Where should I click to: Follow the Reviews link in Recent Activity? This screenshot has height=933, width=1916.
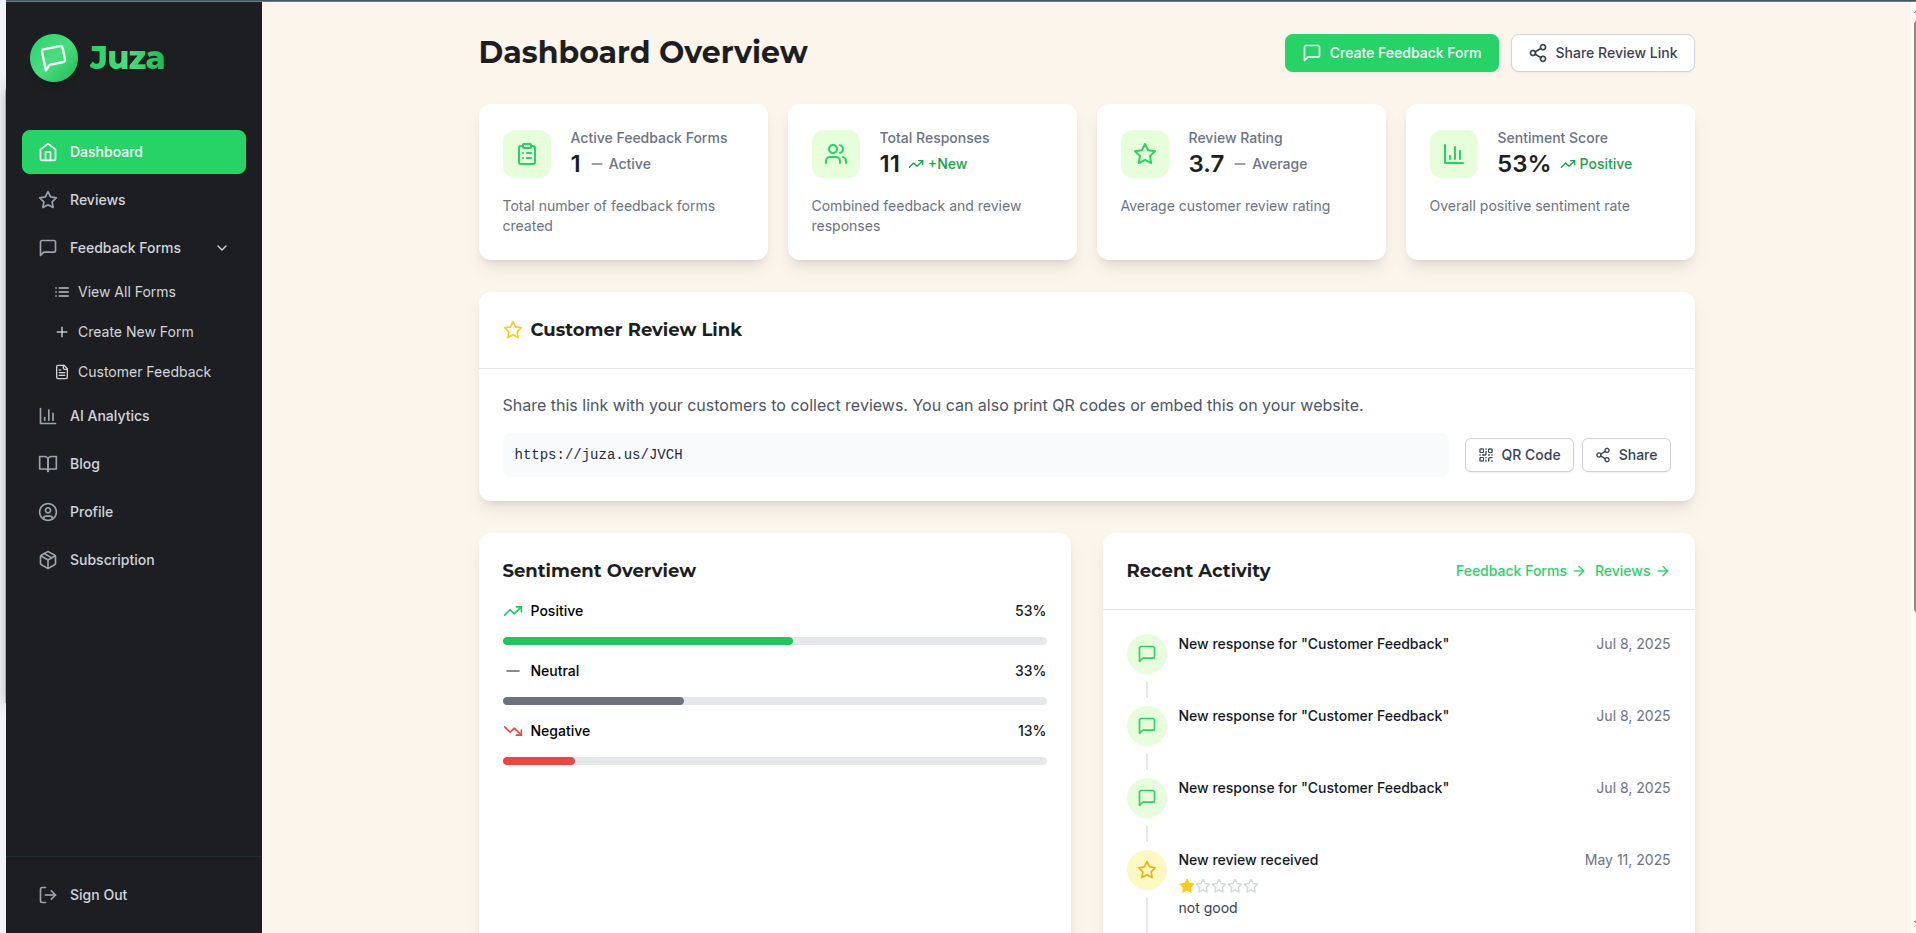[x=1632, y=571]
